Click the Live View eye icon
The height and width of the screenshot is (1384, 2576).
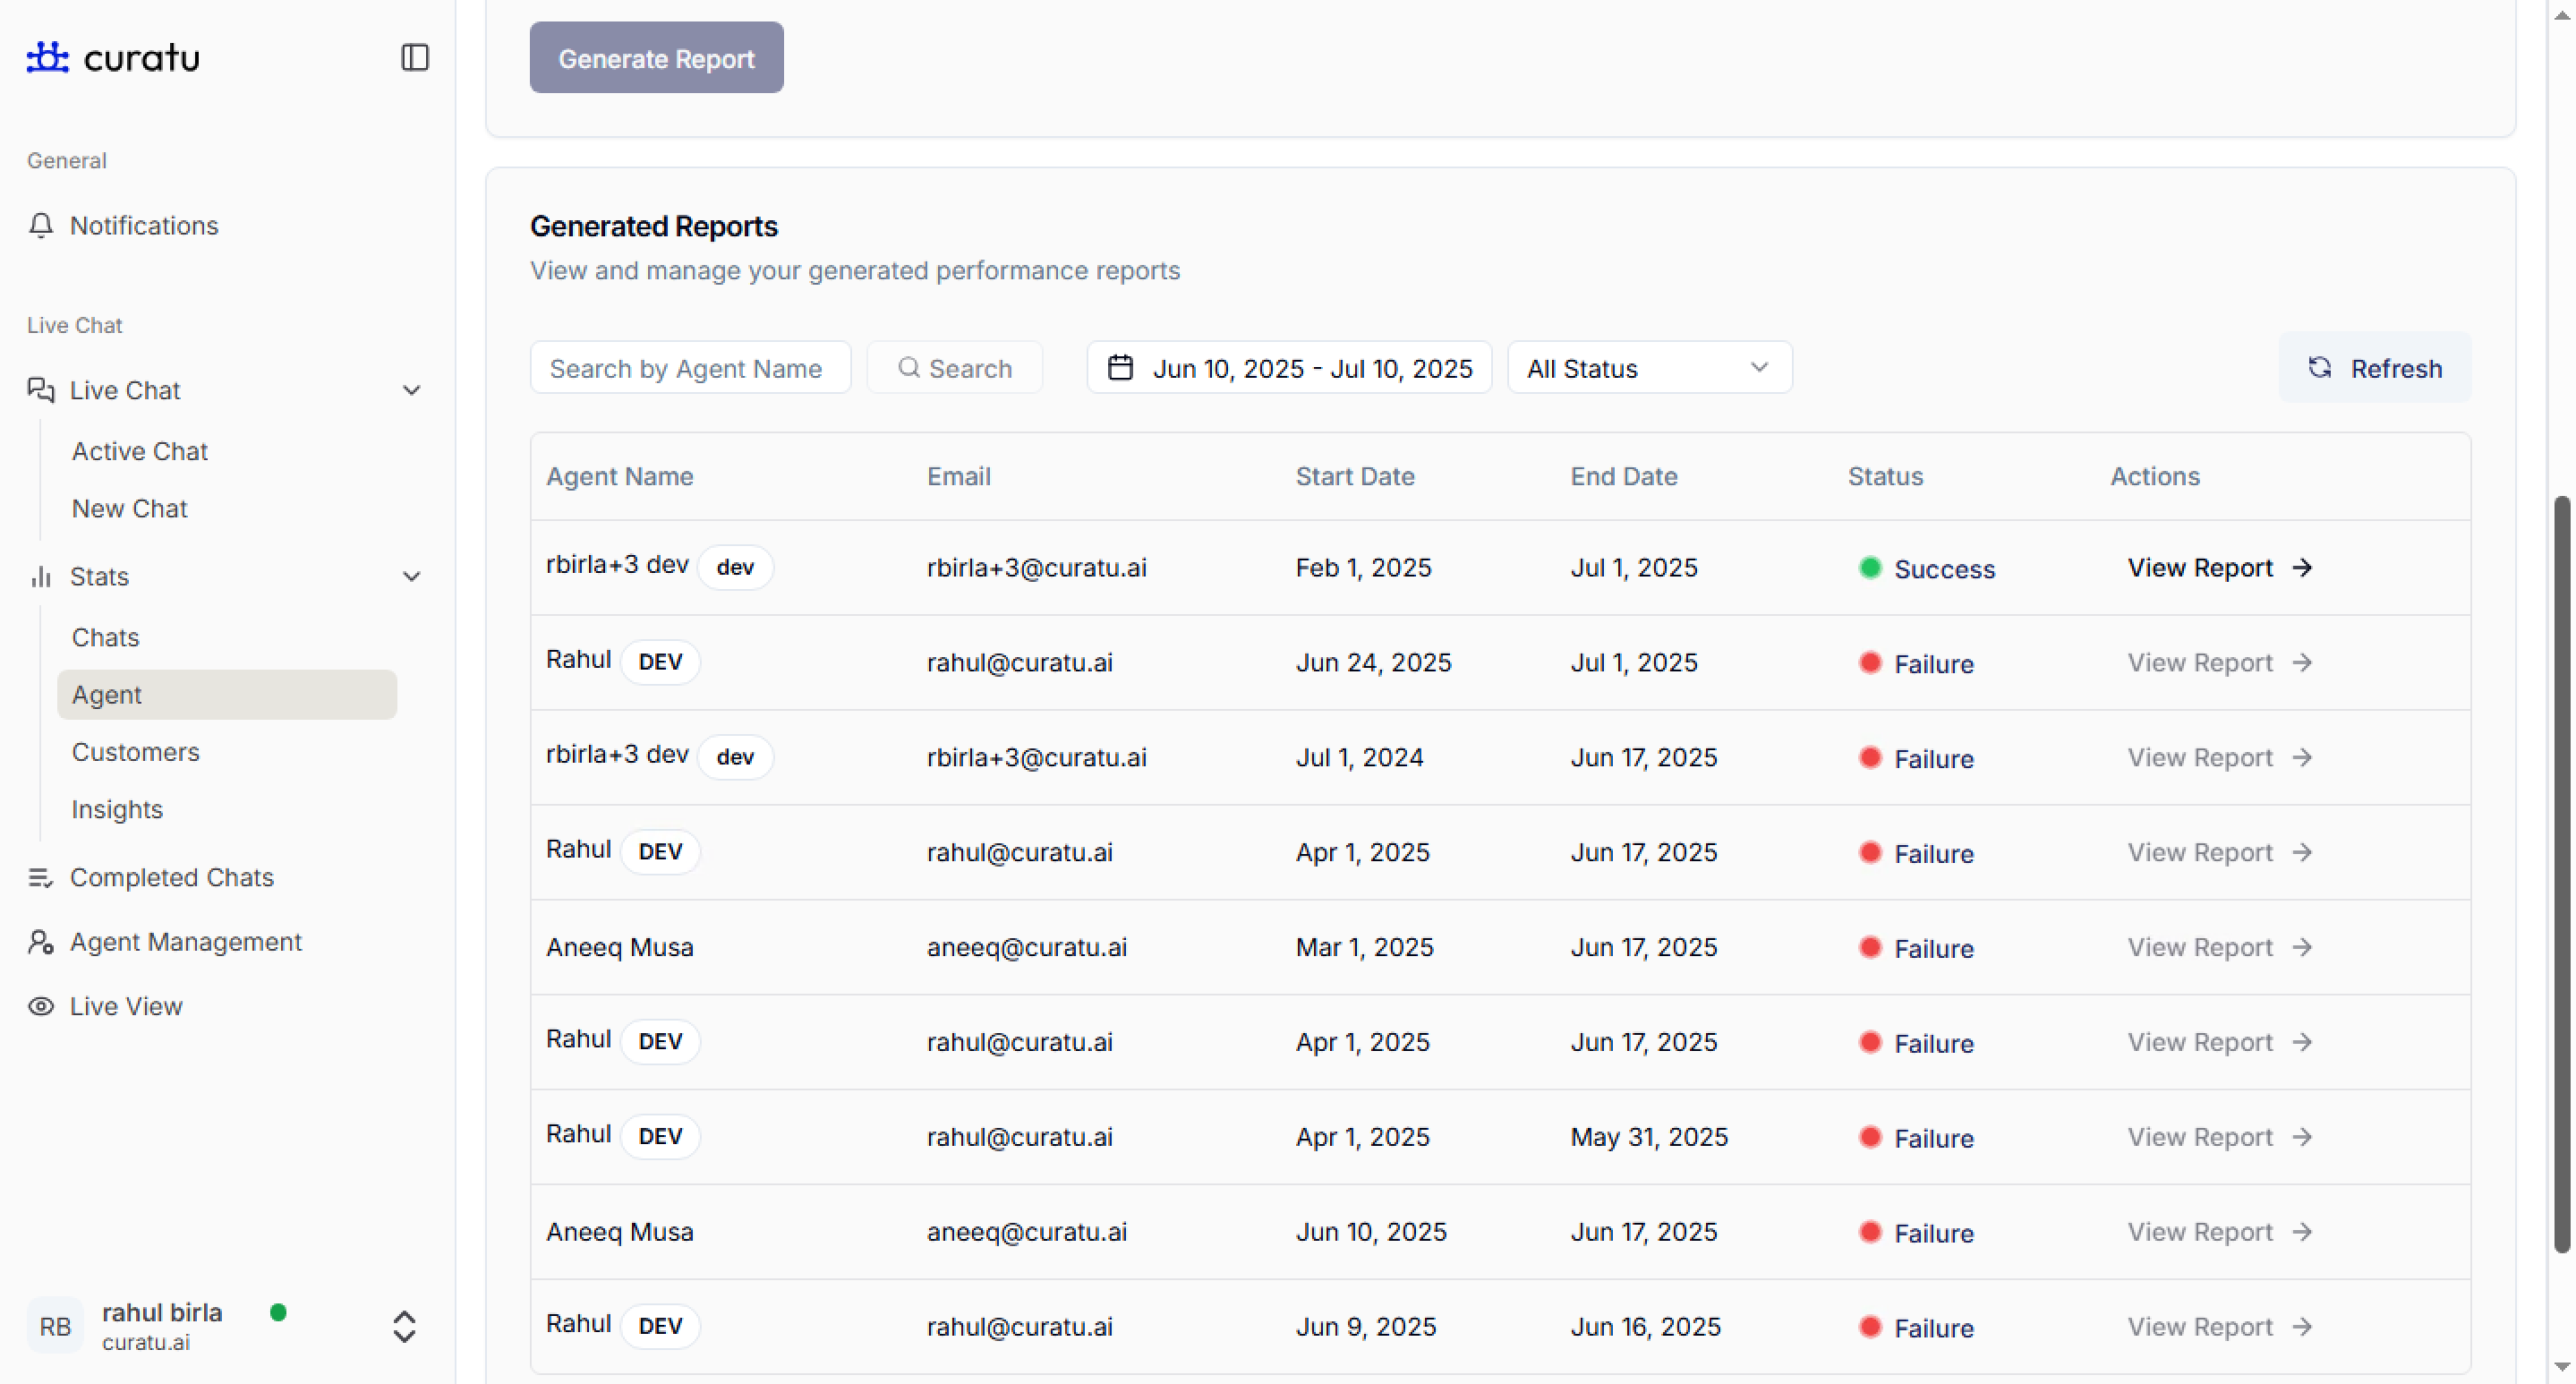[x=41, y=1006]
